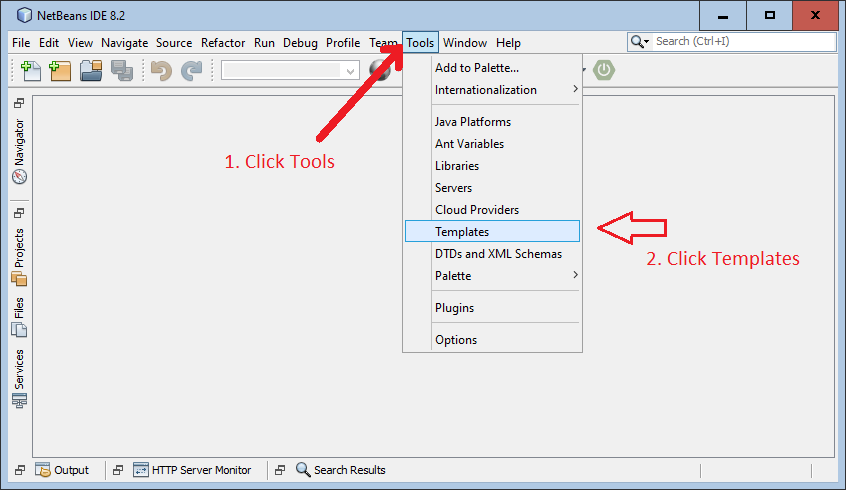Select Add to Palette... menu entry
This screenshot has height=491, width=847.
pyautogui.click(x=493, y=68)
